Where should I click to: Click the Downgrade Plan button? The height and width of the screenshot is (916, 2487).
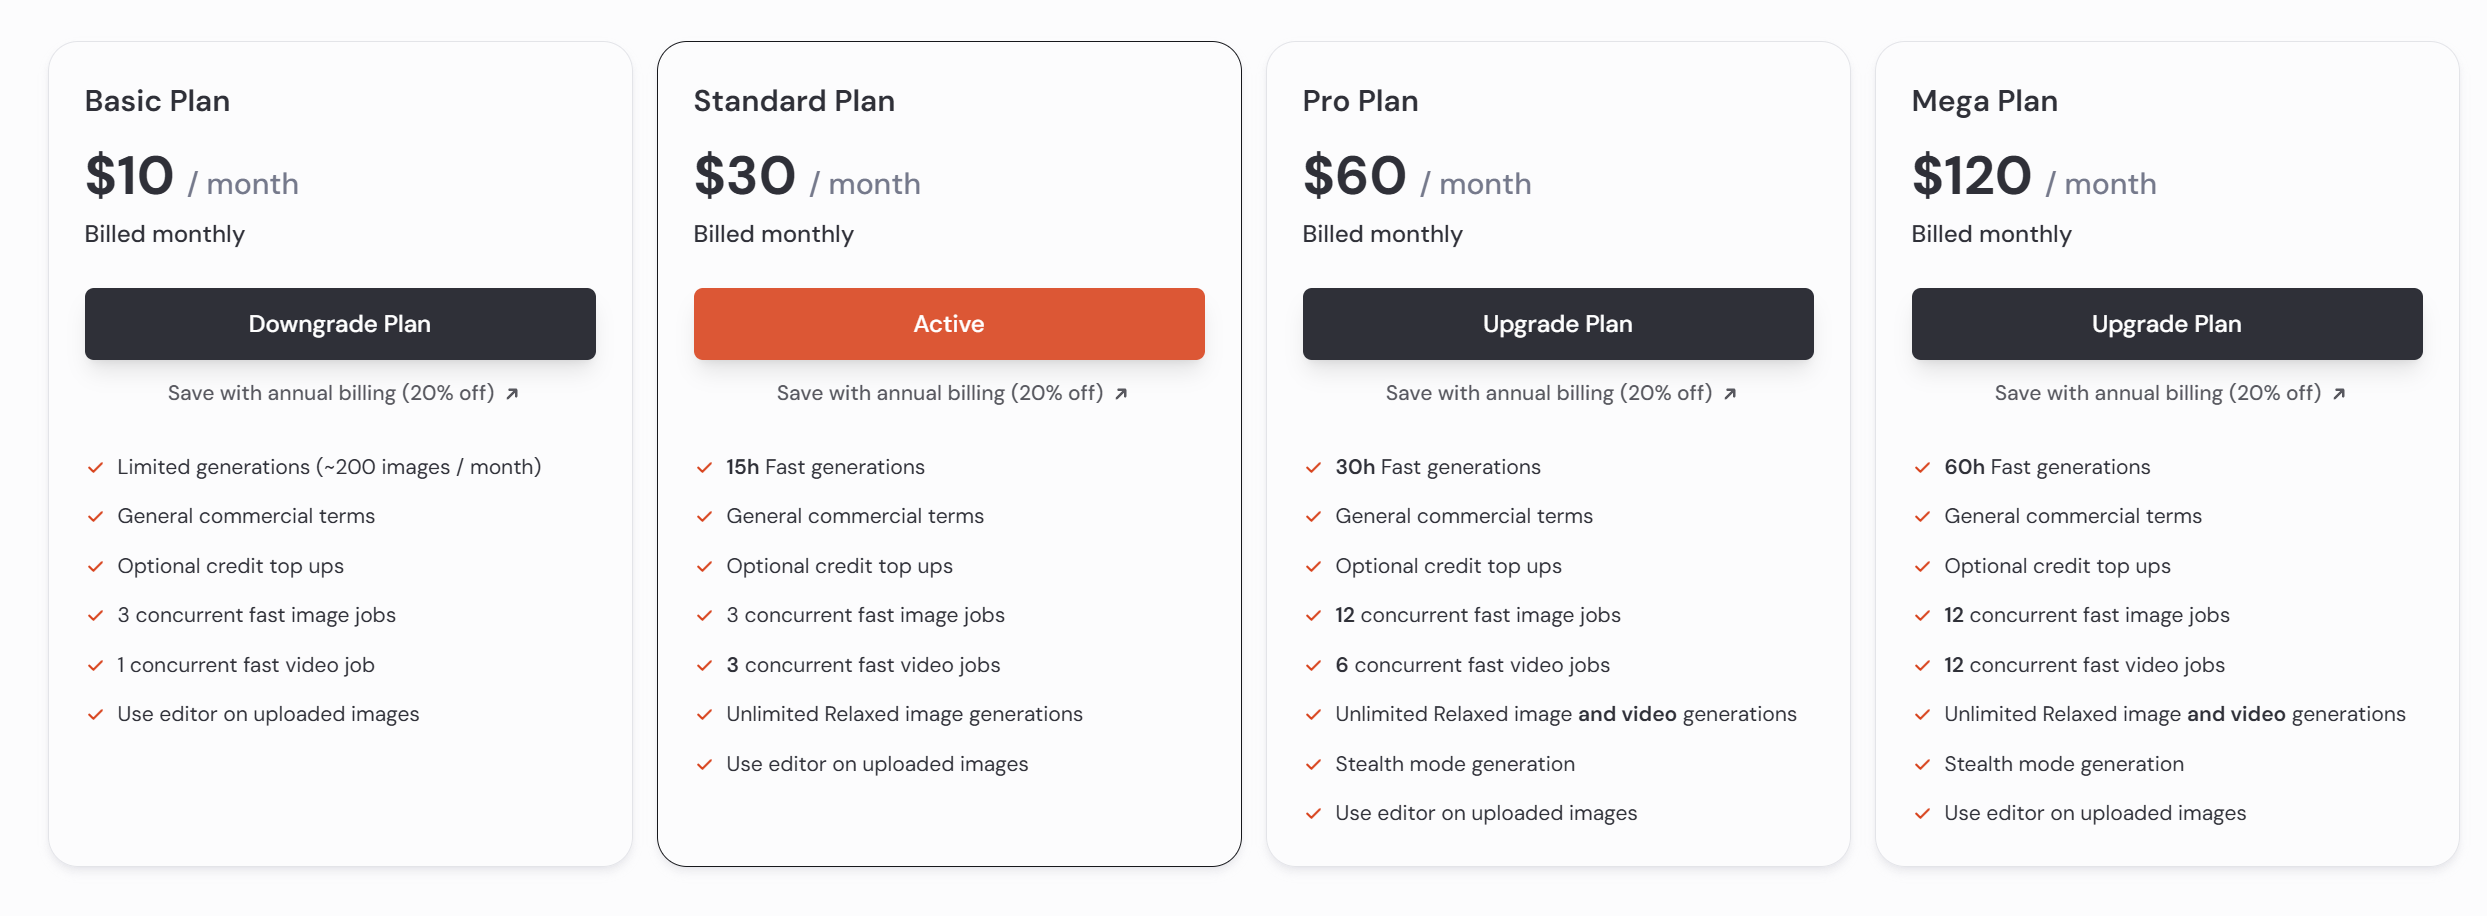pyautogui.click(x=340, y=324)
